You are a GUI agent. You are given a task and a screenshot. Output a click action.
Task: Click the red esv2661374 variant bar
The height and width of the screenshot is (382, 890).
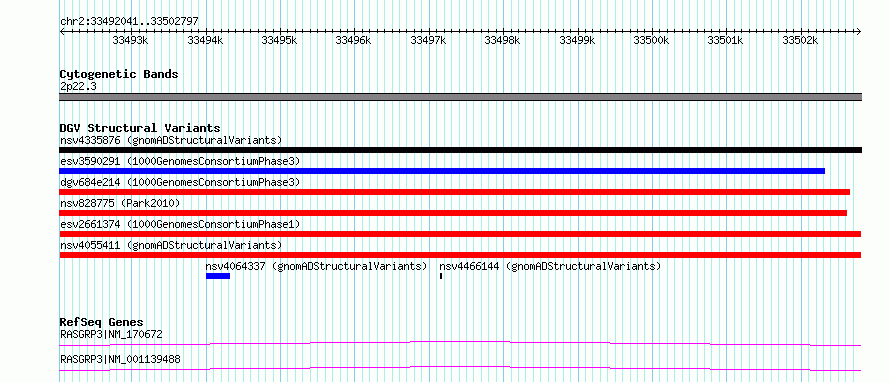tap(460, 234)
